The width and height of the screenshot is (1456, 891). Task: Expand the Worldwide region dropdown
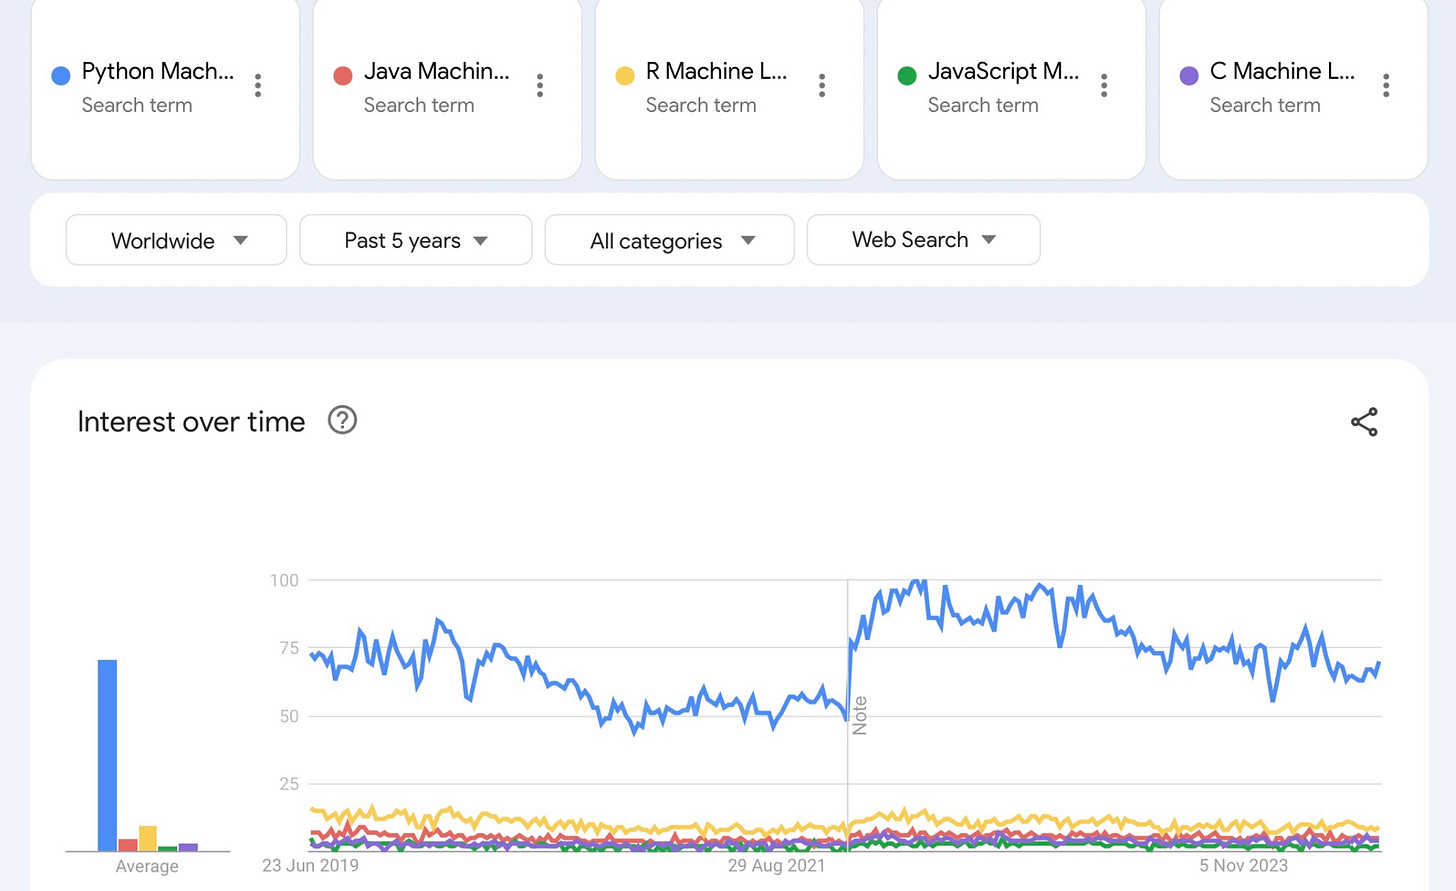pyautogui.click(x=176, y=240)
